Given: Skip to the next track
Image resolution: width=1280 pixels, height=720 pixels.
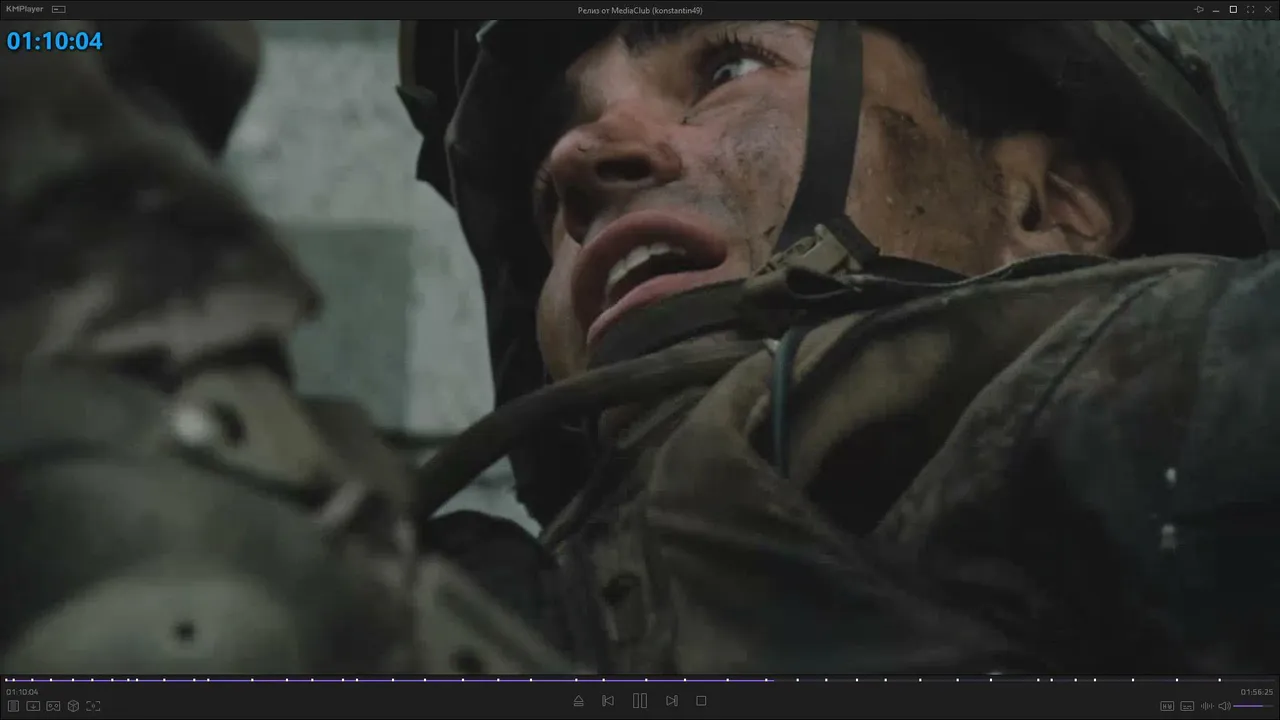Looking at the screenshot, I should tap(672, 701).
